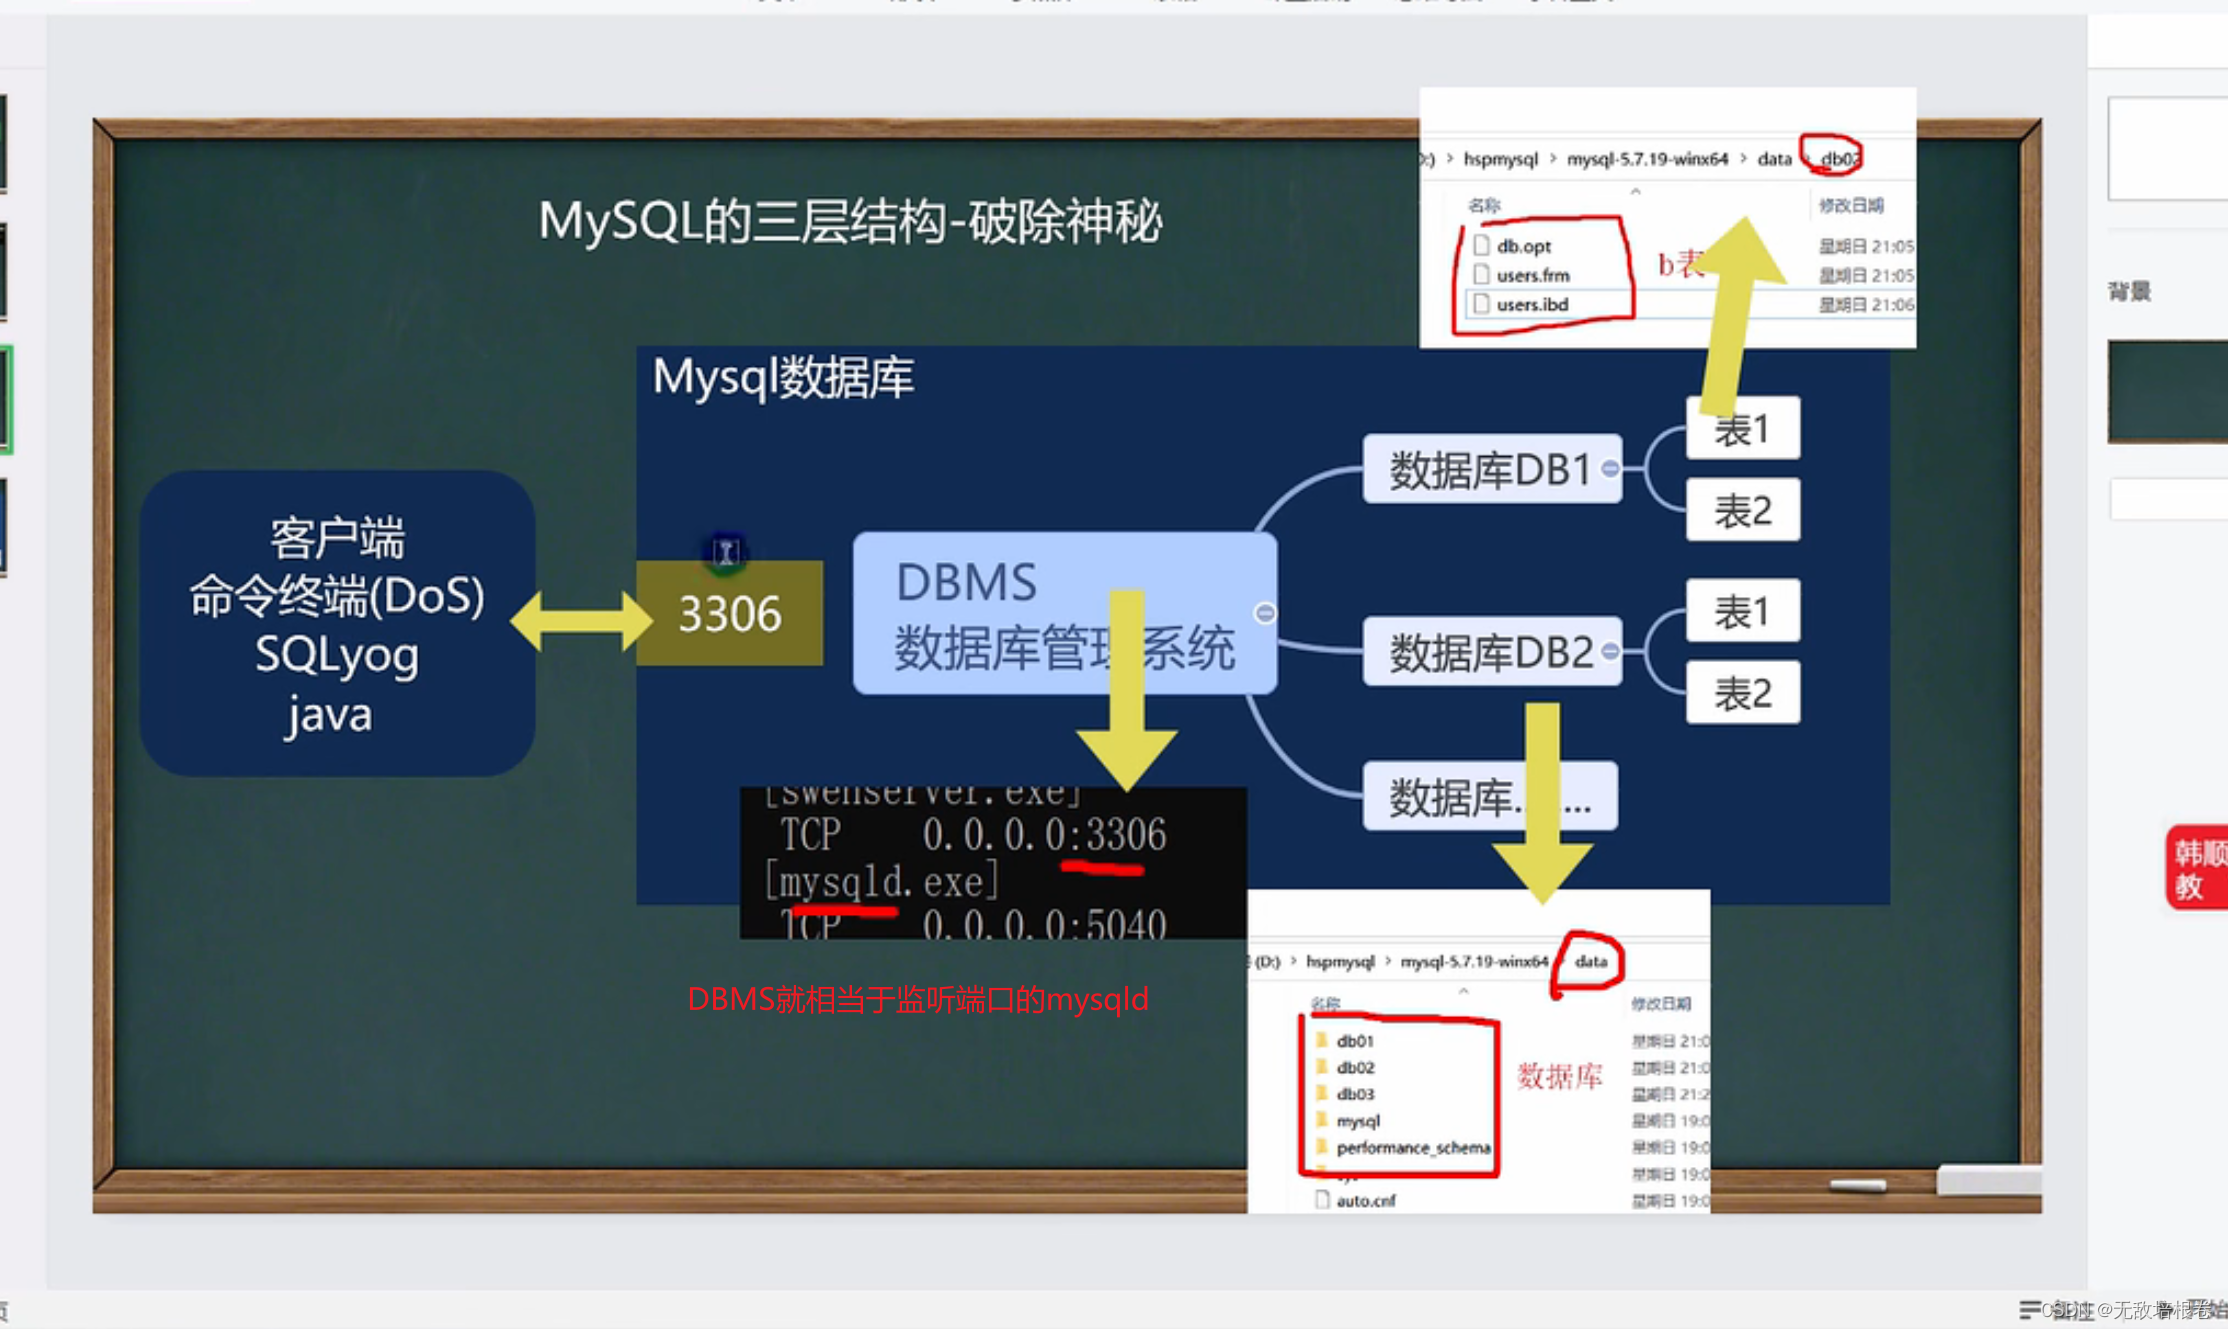Select the slide title MySQL的三层结构-破除神秘
2228x1329 pixels.
point(850,221)
